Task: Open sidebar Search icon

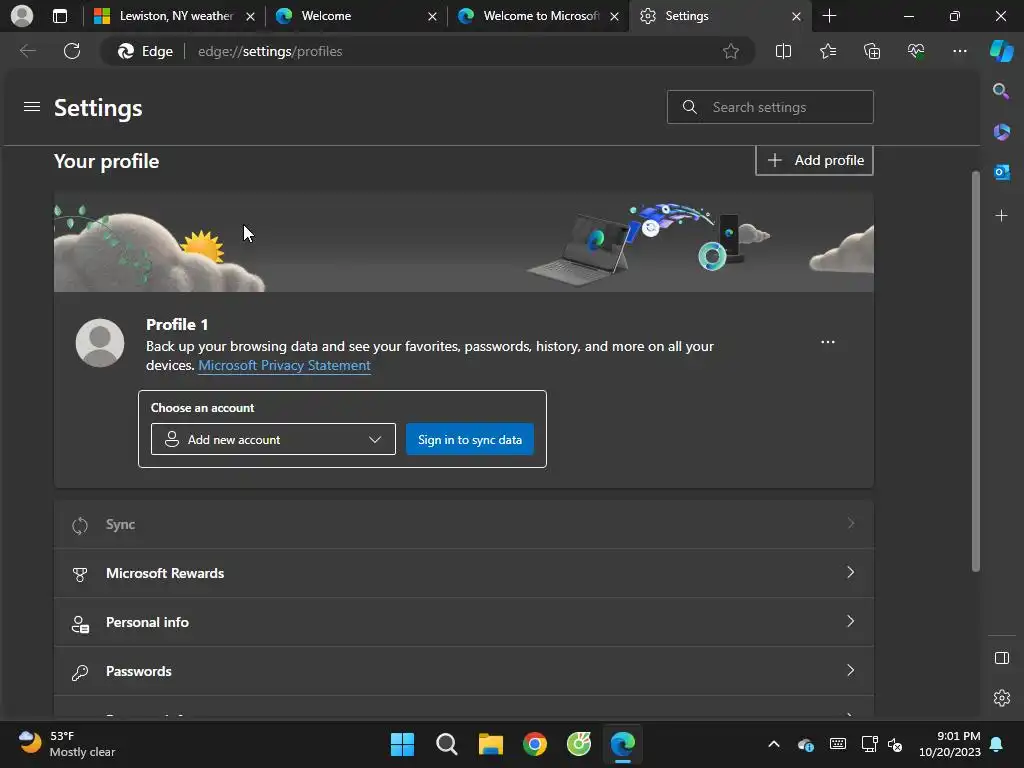Action: 1001,91
